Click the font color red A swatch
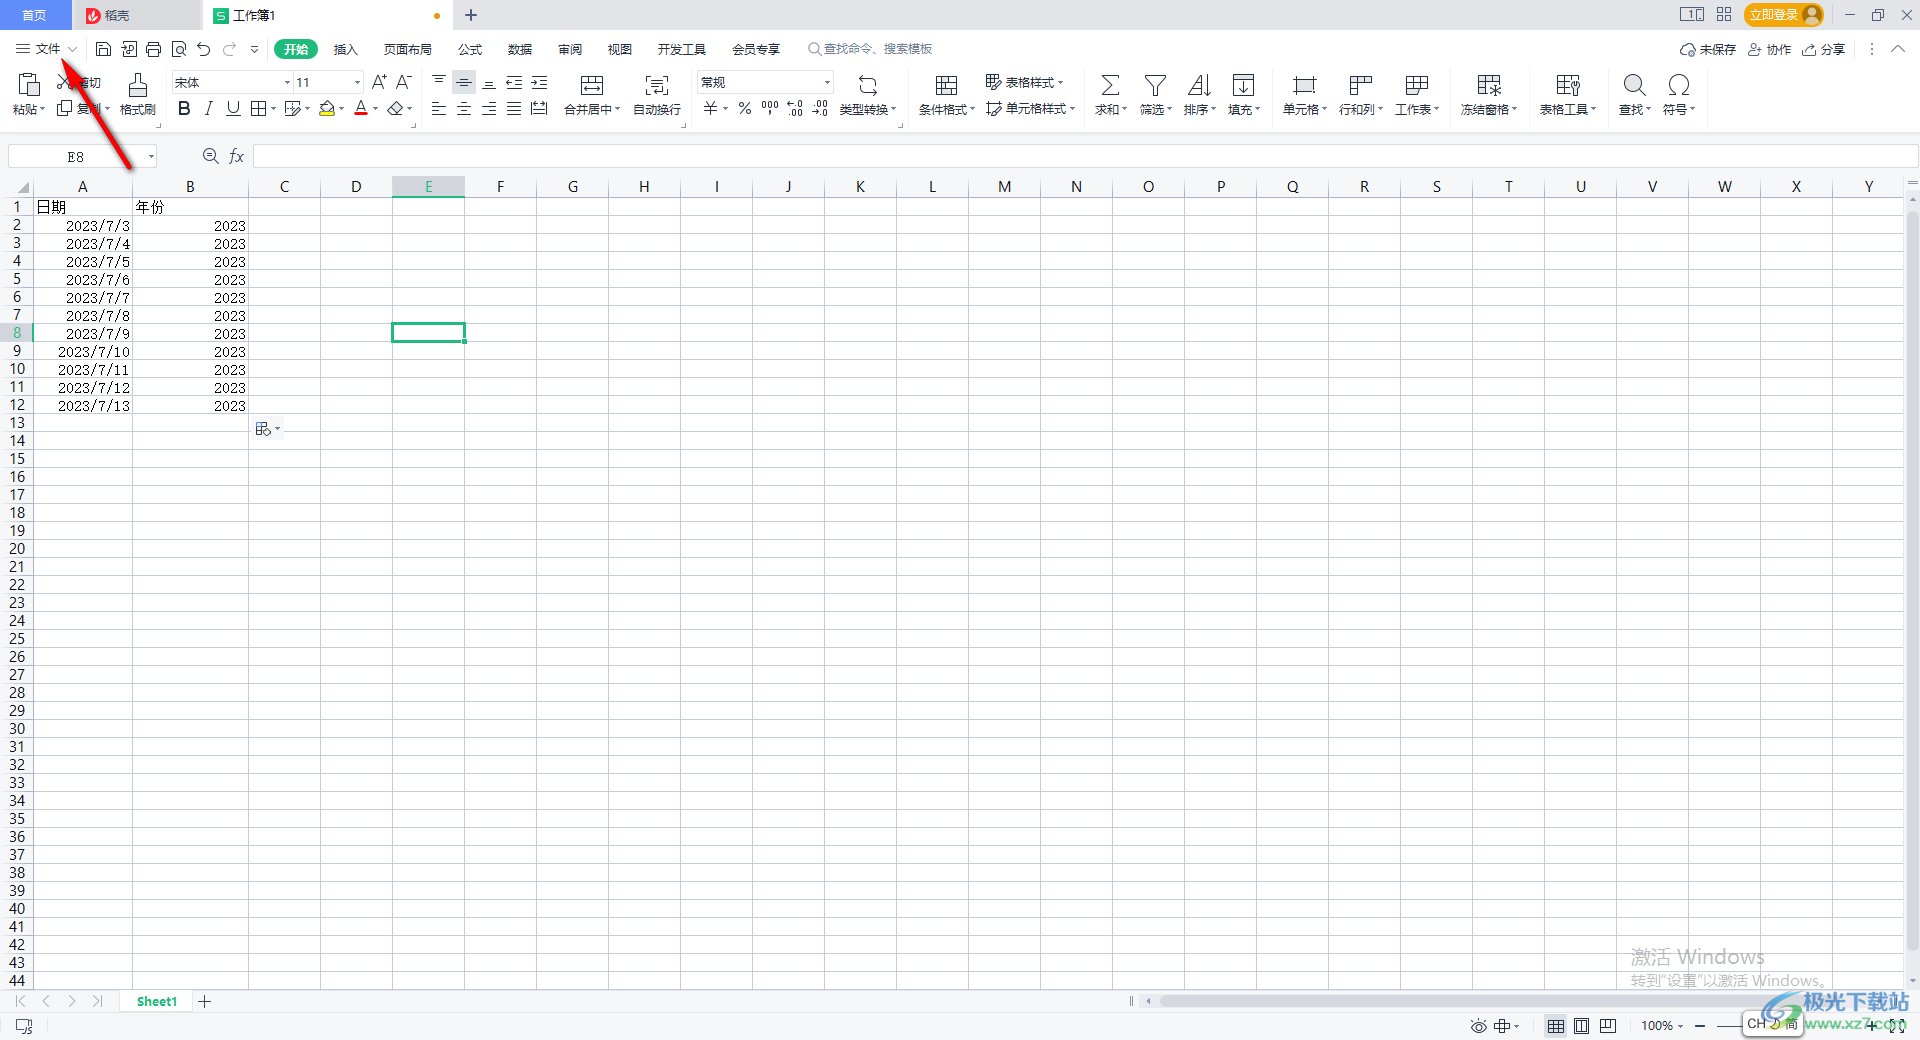Viewport: 1920px width, 1040px height. tap(361, 109)
